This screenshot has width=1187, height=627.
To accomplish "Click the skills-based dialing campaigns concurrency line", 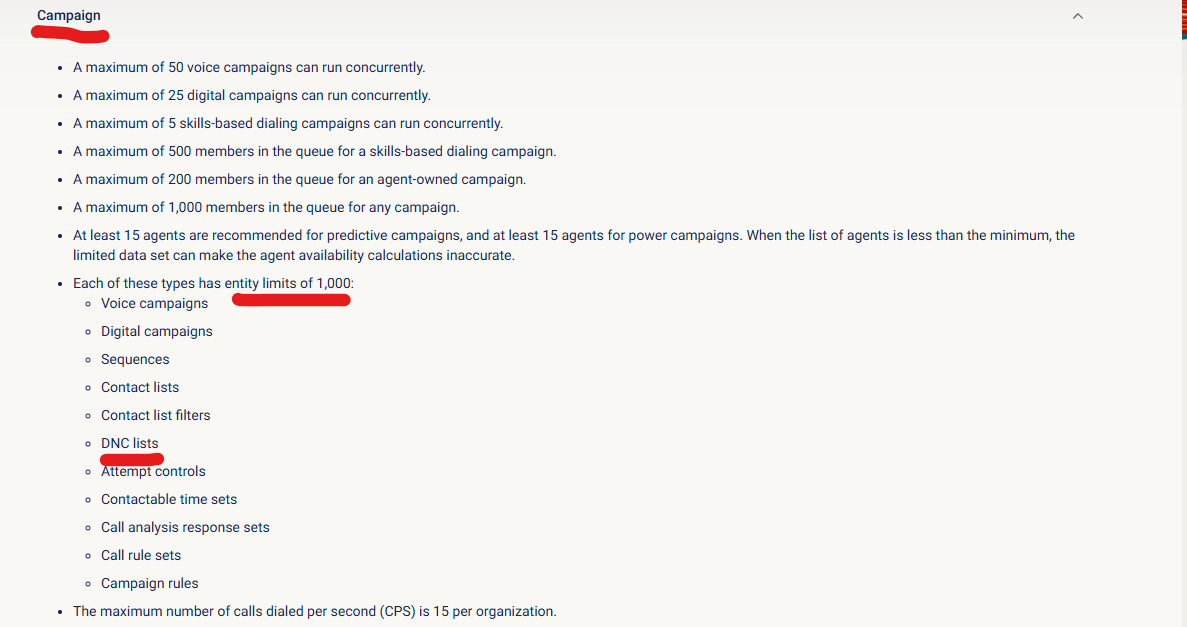I will coord(288,123).
